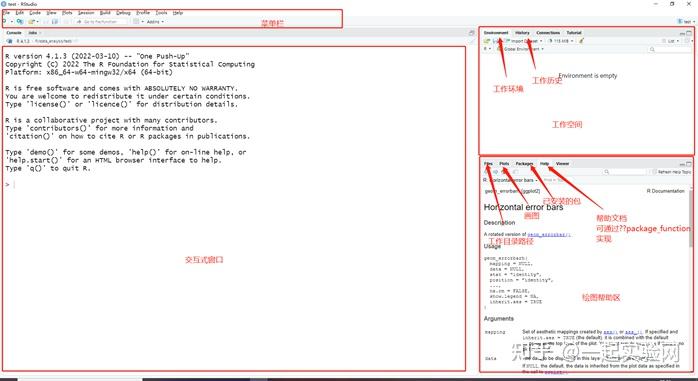Click the Load Workspace icon
The height and width of the screenshot is (381, 698).
click(x=487, y=41)
